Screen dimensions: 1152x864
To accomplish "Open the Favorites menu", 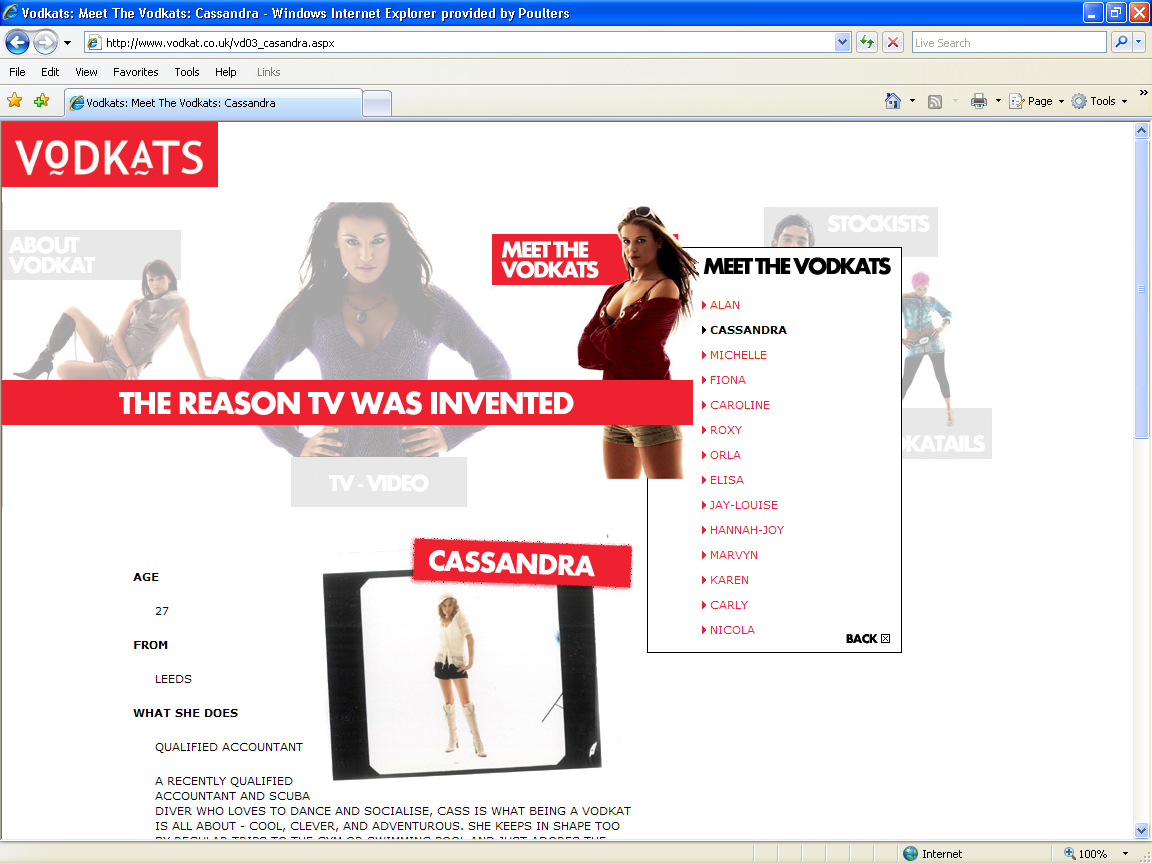I will [x=135, y=72].
